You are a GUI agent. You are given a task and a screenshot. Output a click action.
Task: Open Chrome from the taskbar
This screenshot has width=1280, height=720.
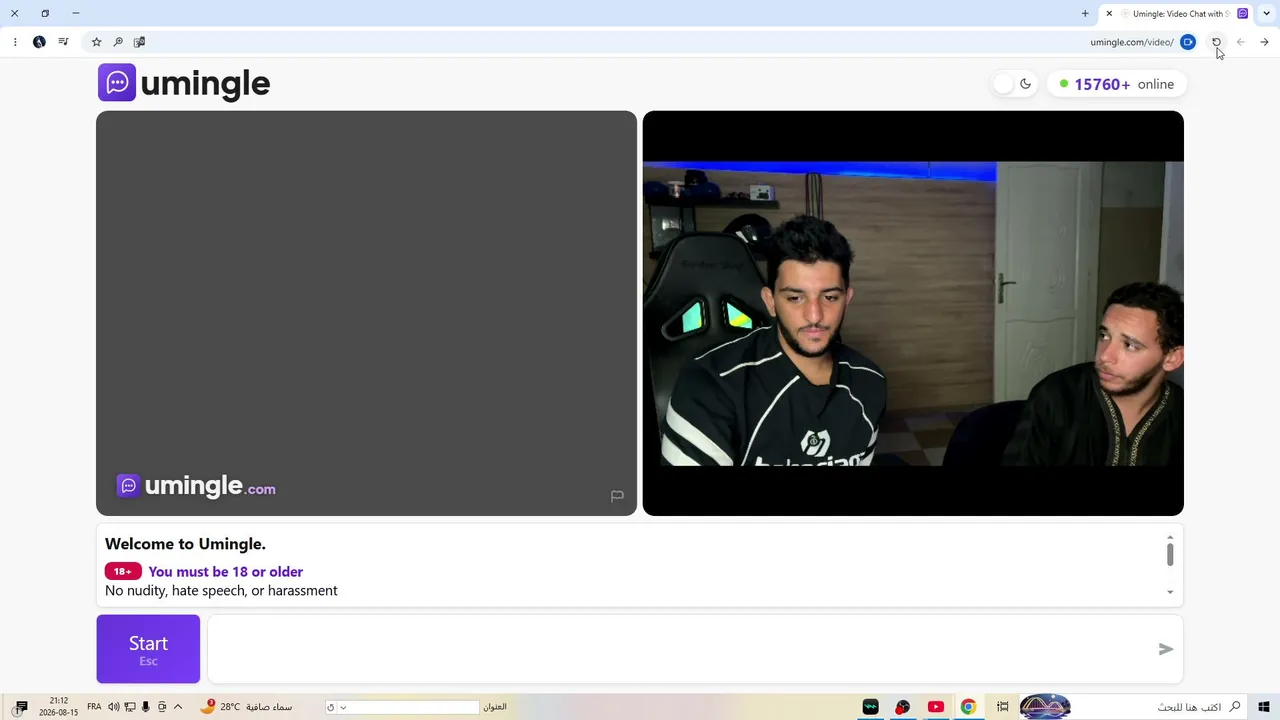coord(968,707)
